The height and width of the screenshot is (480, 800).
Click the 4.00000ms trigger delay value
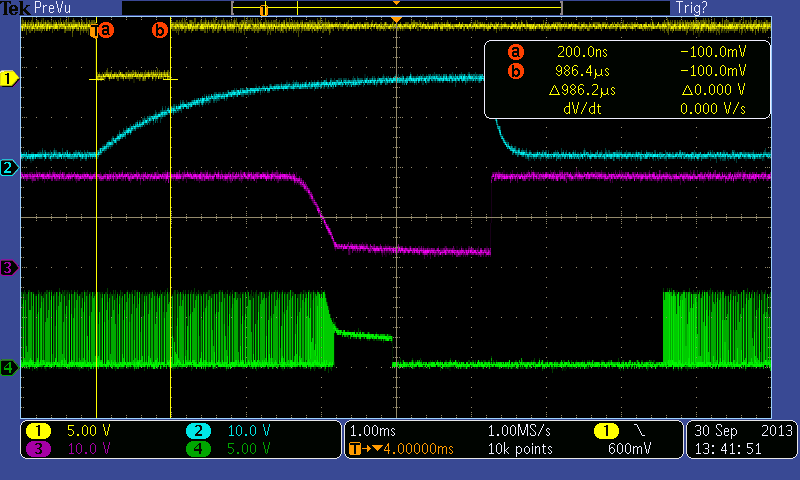(418, 449)
